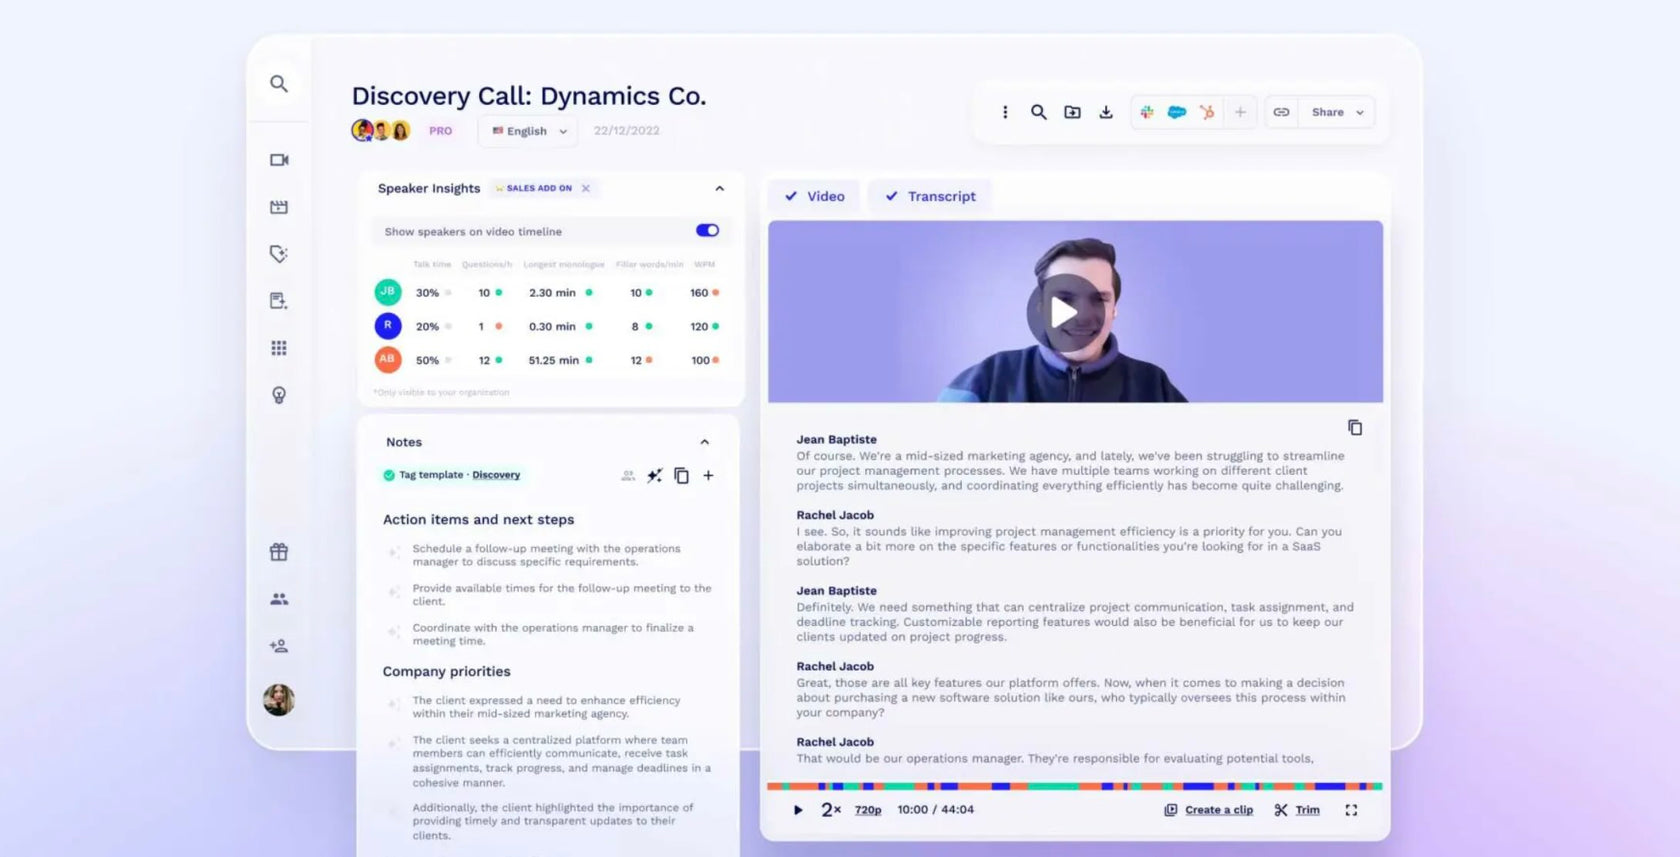Add a new integration with plus icon
The width and height of the screenshot is (1680, 857).
(x=1240, y=112)
